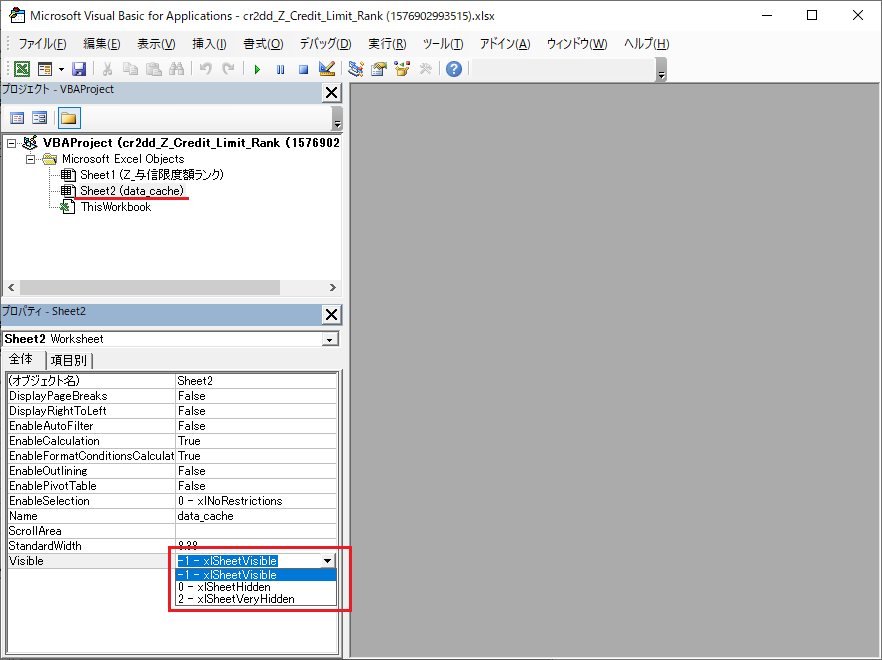The height and width of the screenshot is (660, 882).
Task: Open standard toolbar options overflow arrow
Action: pyautogui.click(x=662, y=70)
